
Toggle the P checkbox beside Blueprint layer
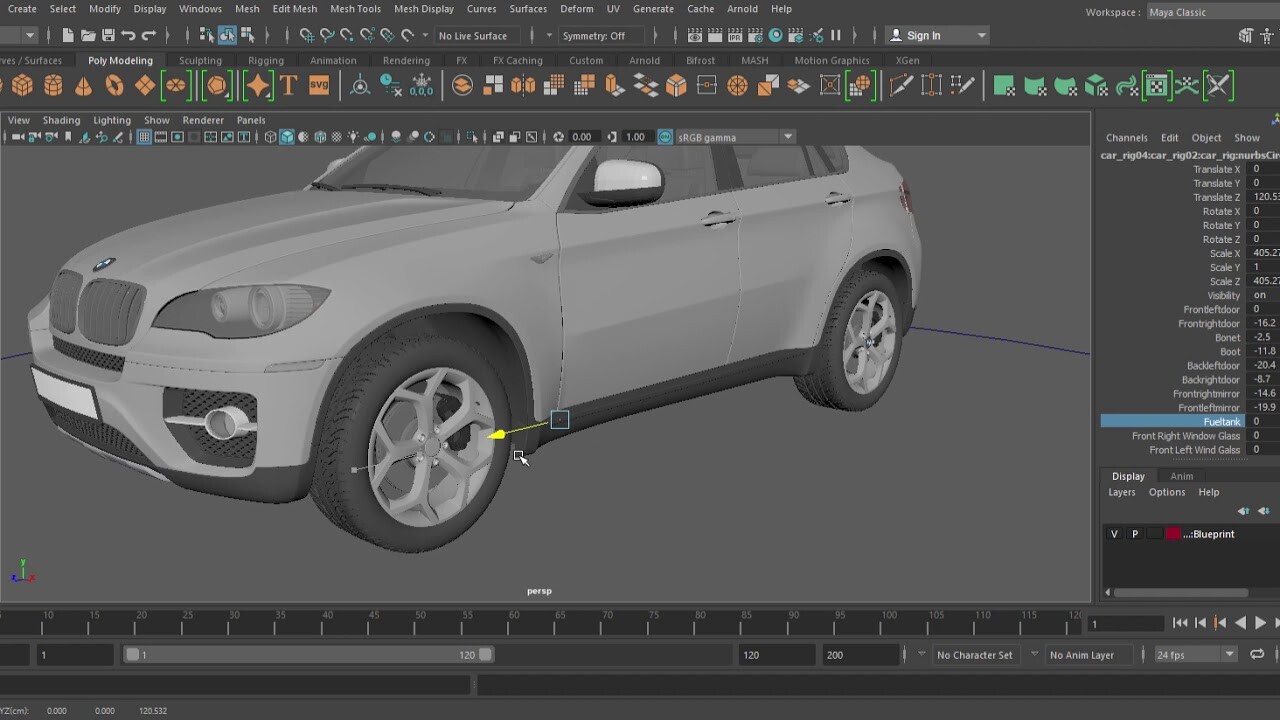point(1134,533)
